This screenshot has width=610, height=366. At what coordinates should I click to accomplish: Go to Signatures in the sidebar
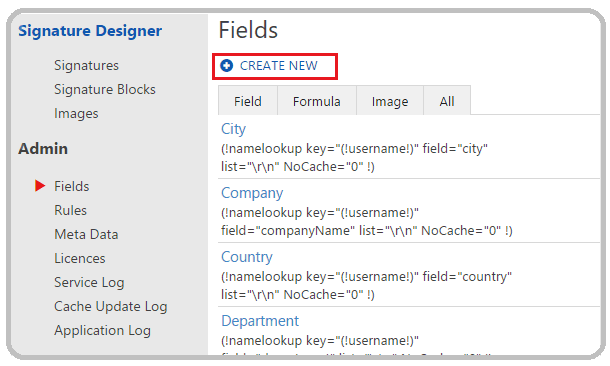(86, 65)
